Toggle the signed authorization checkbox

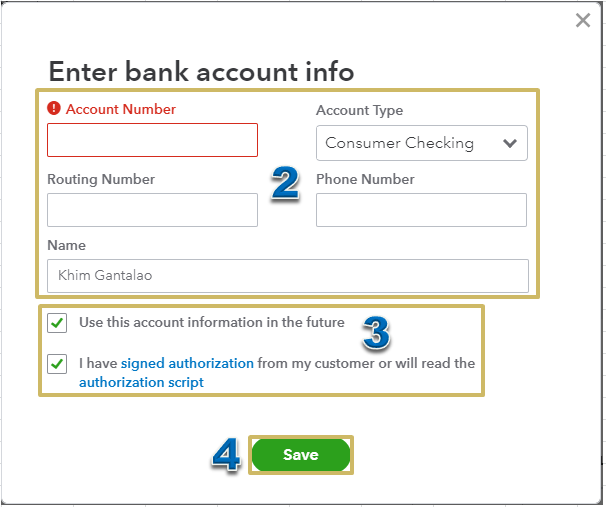point(58,364)
